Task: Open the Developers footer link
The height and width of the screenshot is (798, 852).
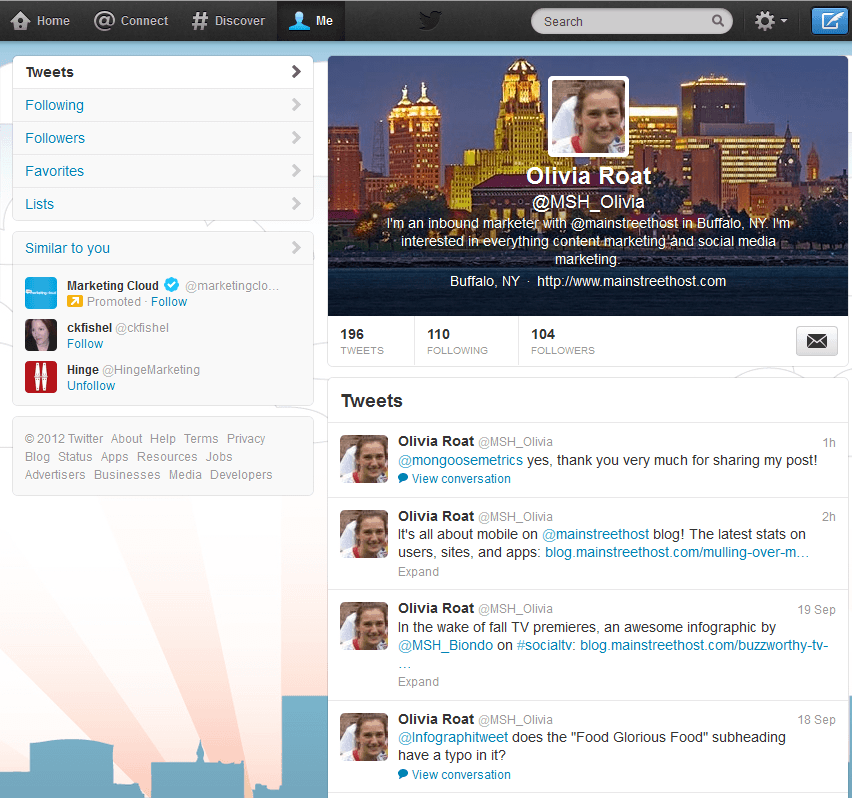Action: click(241, 475)
